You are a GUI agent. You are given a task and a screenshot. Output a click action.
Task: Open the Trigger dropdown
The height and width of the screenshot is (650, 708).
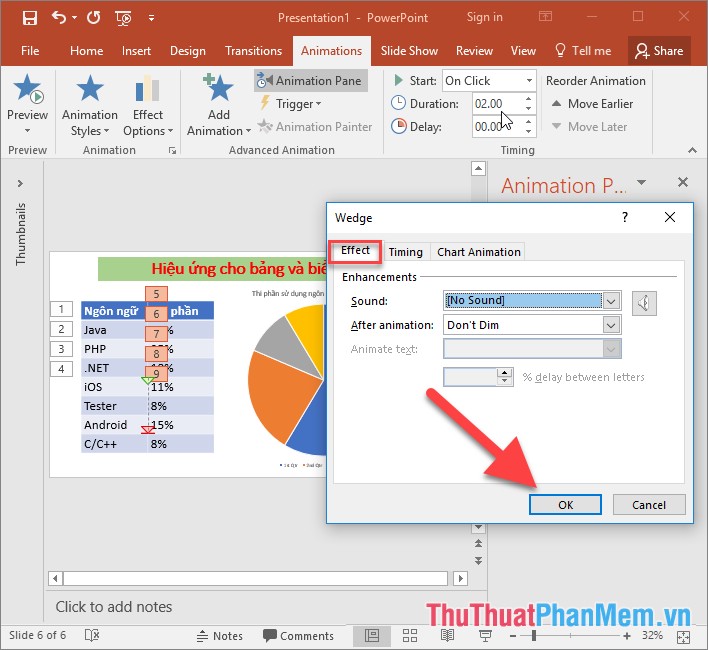pyautogui.click(x=291, y=104)
